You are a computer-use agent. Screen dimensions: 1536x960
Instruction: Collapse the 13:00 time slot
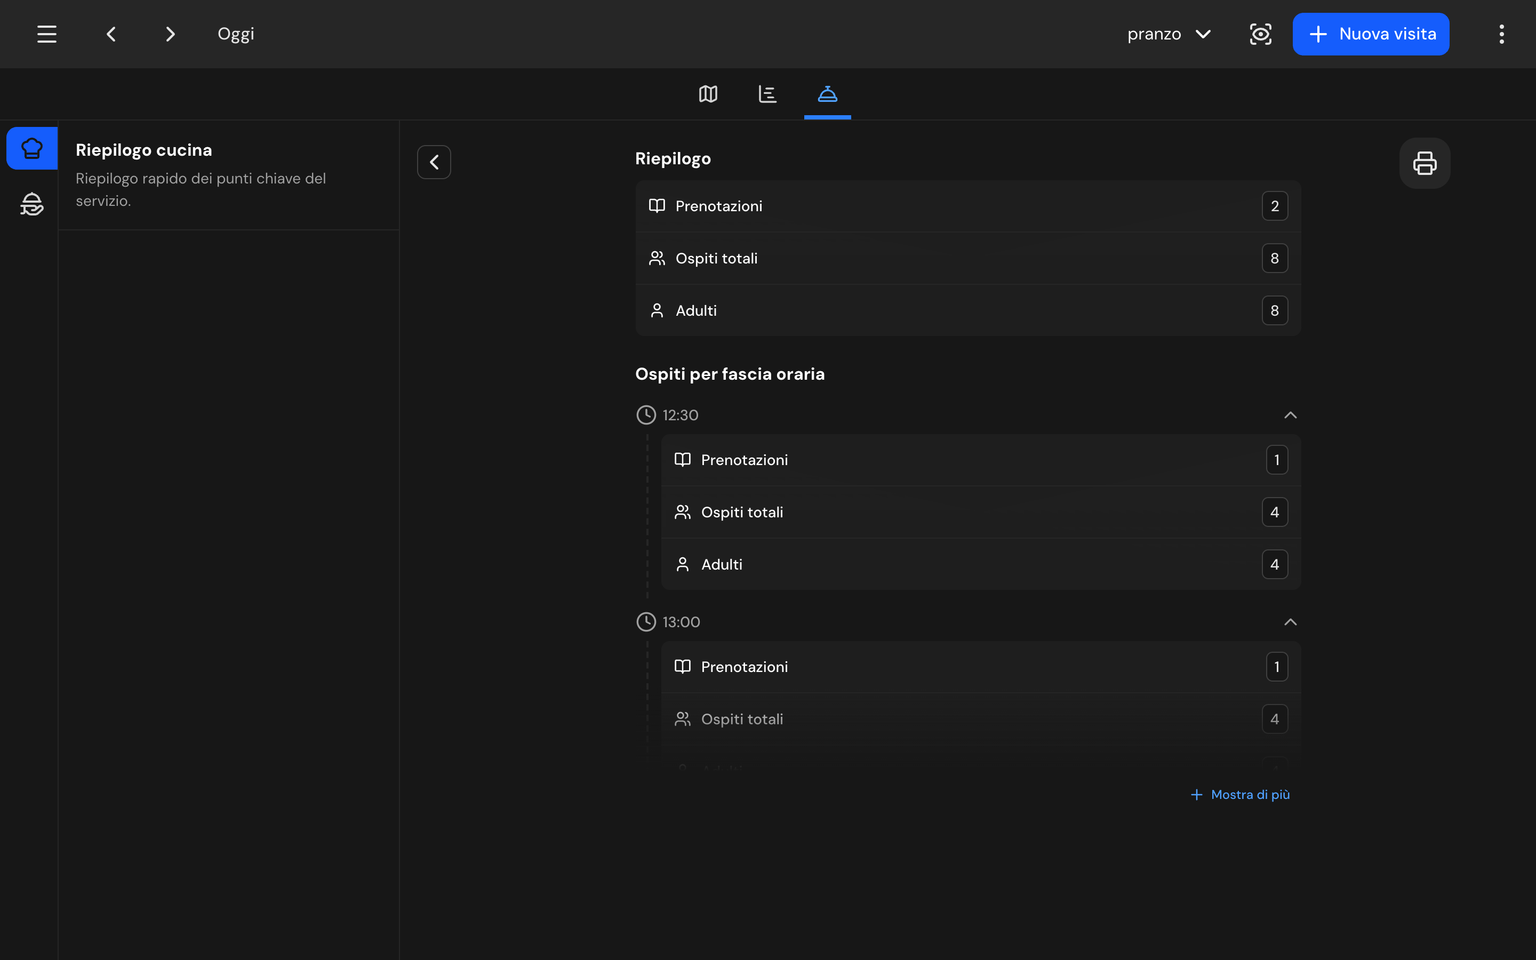pyautogui.click(x=1290, y=622)
